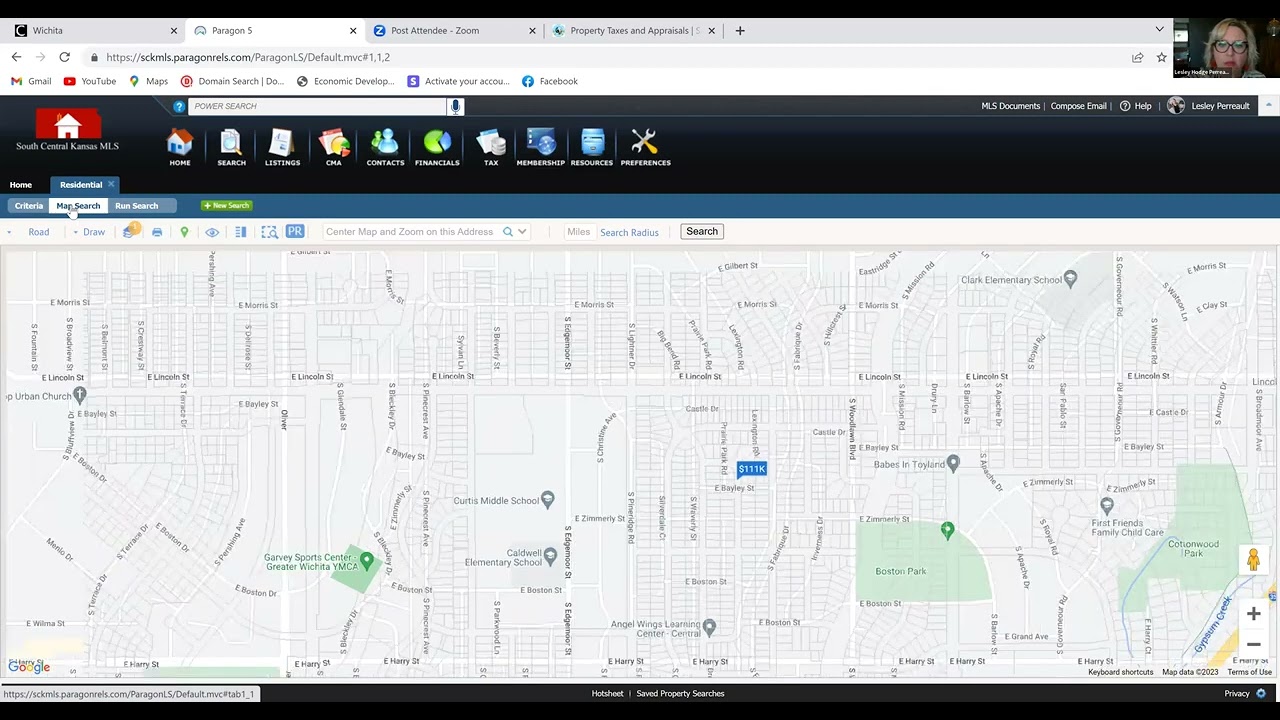The height and width of the screenshot is (720, 1280).
Task: Print the map with printer icon
Action: click(157, 232)
